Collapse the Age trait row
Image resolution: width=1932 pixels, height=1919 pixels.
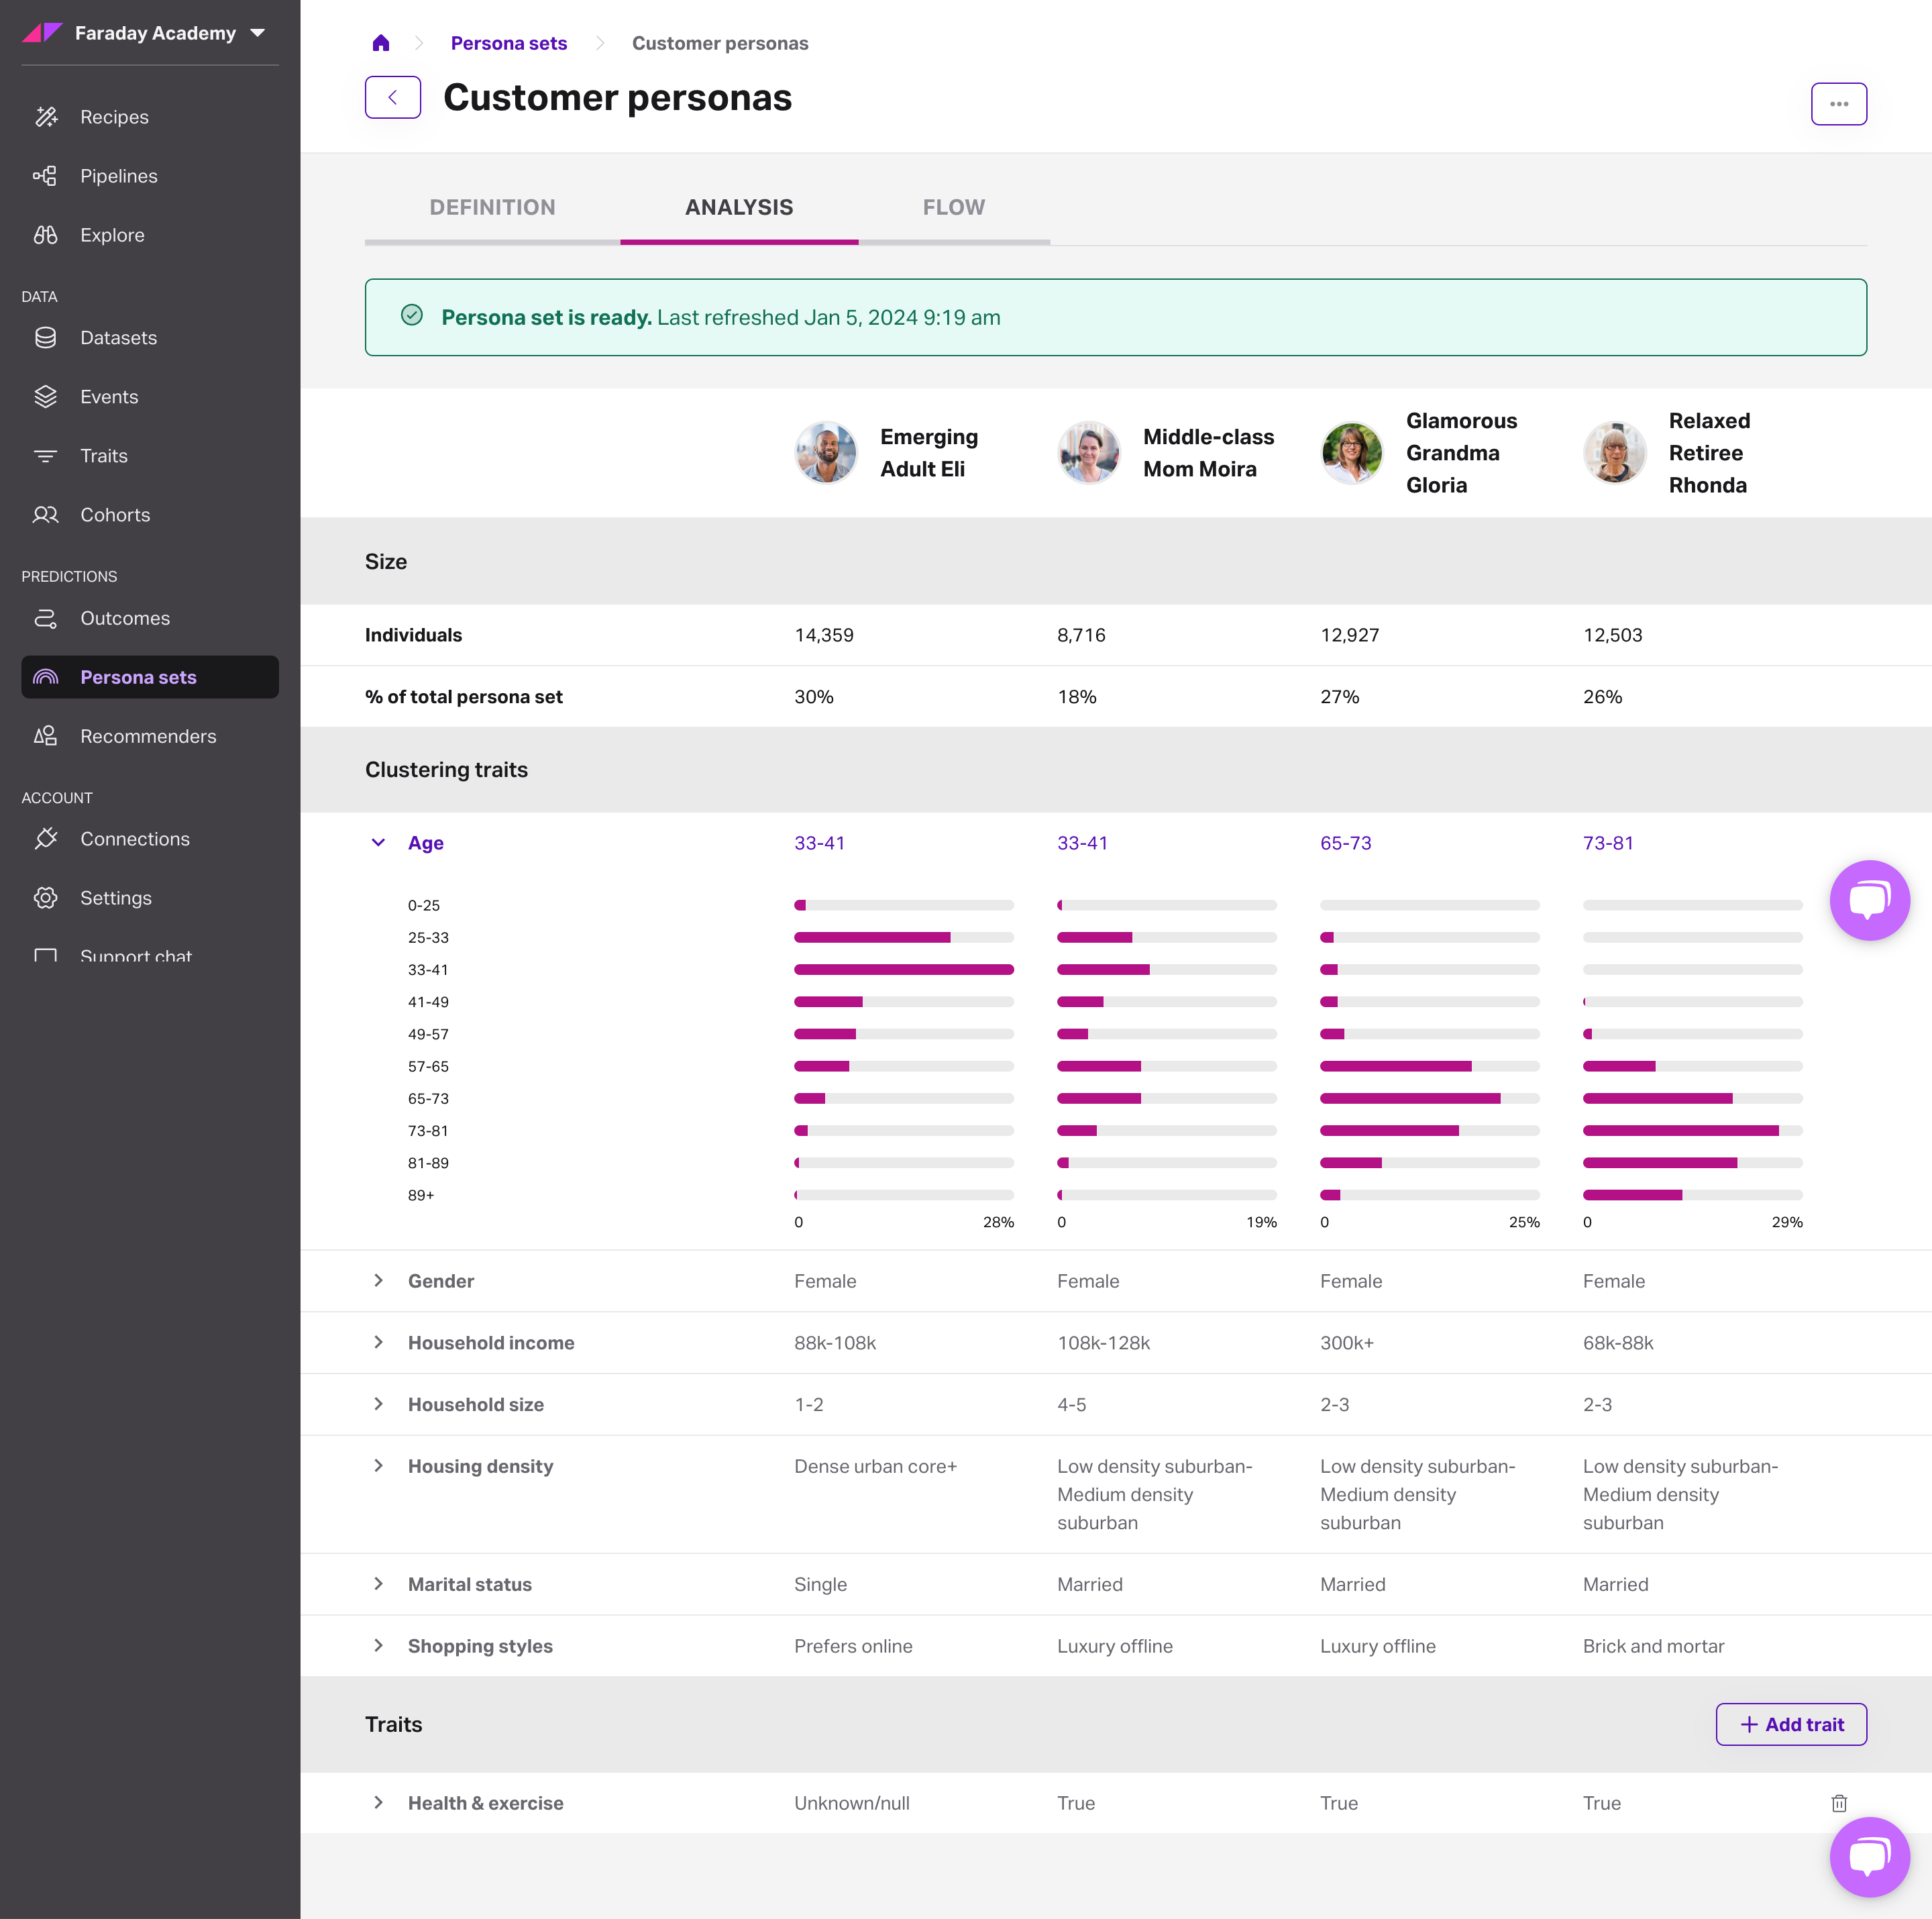378,843
